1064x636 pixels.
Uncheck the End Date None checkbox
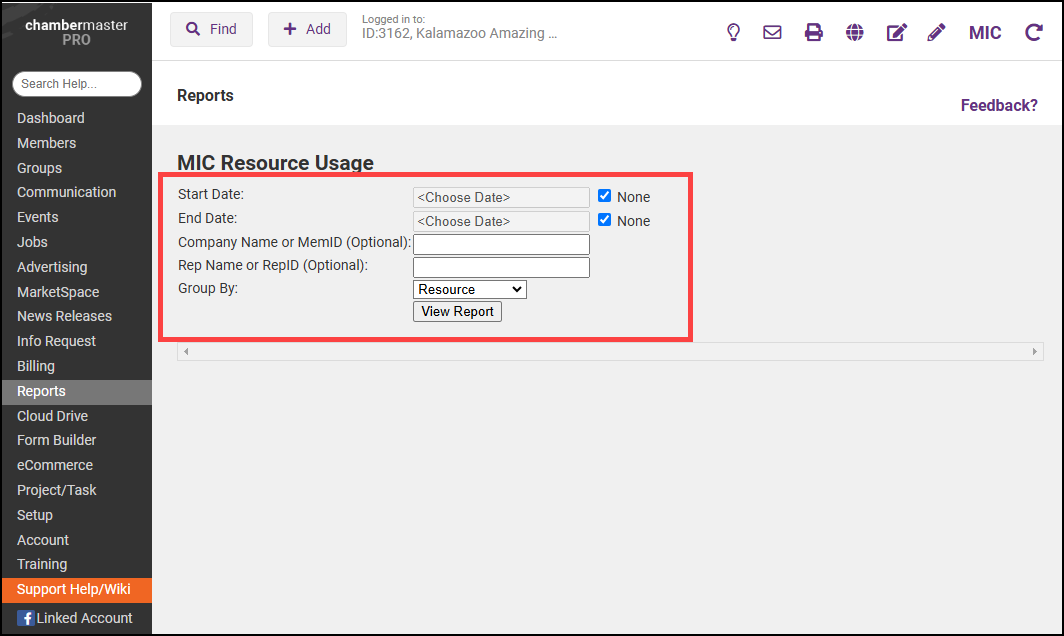click(x=604, y=220)
